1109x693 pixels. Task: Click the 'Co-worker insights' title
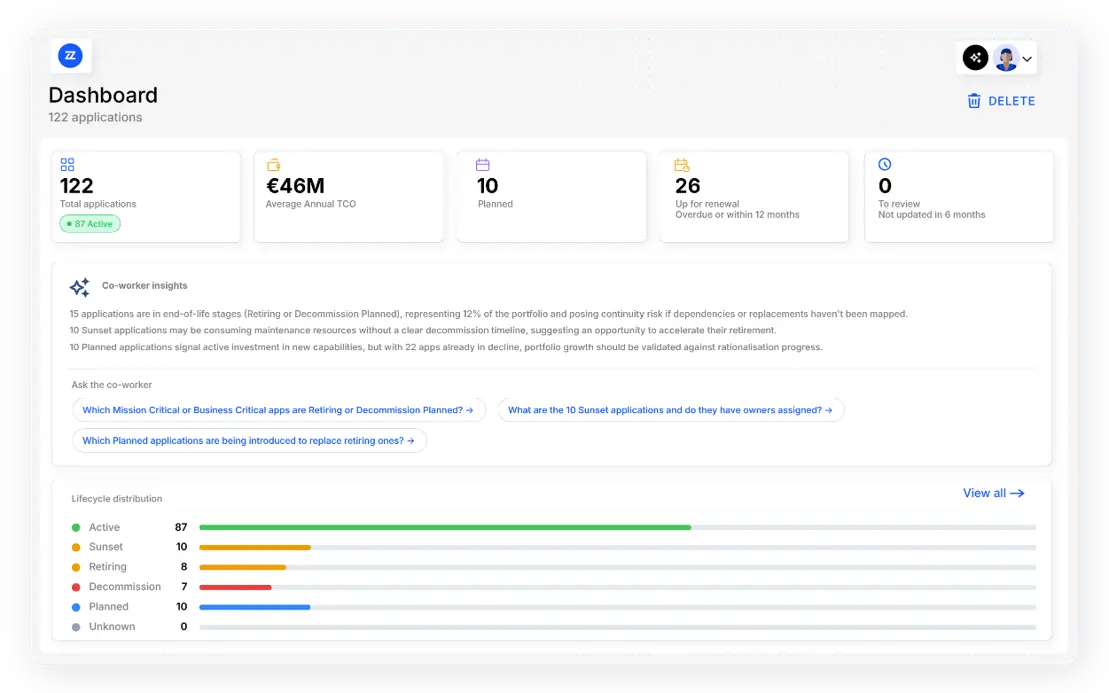coord(144,286)
